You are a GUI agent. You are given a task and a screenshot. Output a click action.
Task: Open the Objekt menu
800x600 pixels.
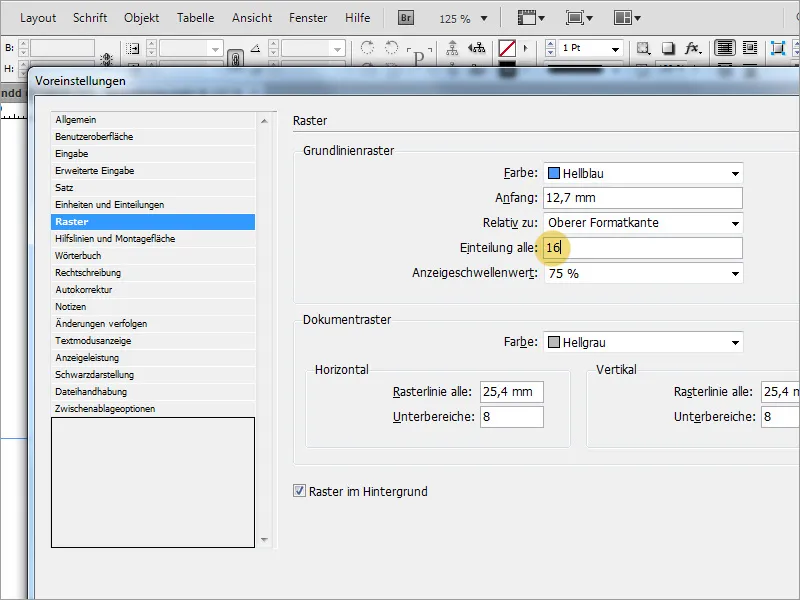(x=141, y=18)
